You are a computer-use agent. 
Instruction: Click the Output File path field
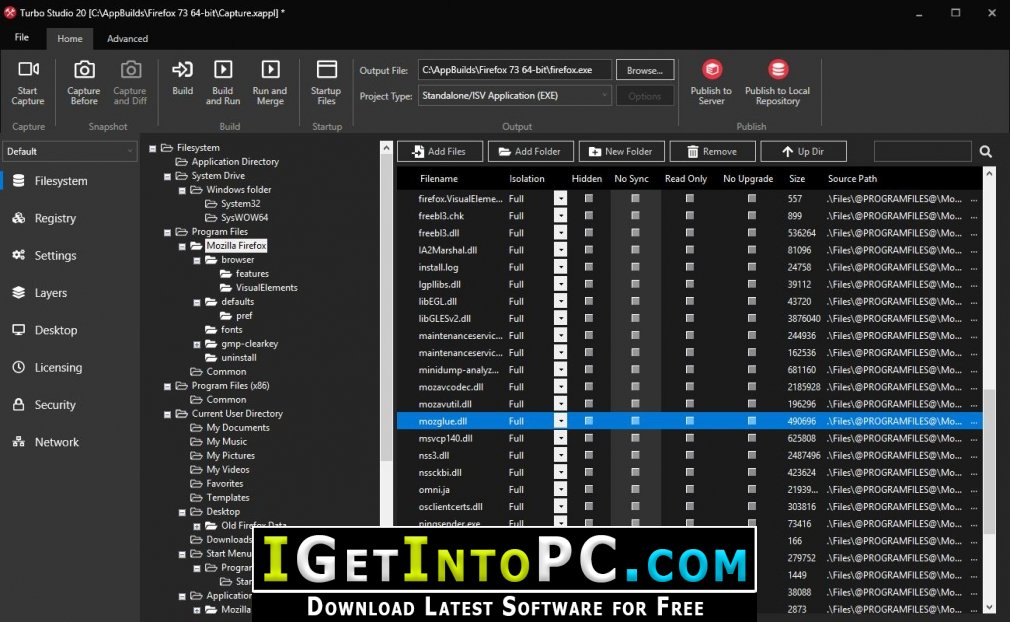(x=515, y=70)
